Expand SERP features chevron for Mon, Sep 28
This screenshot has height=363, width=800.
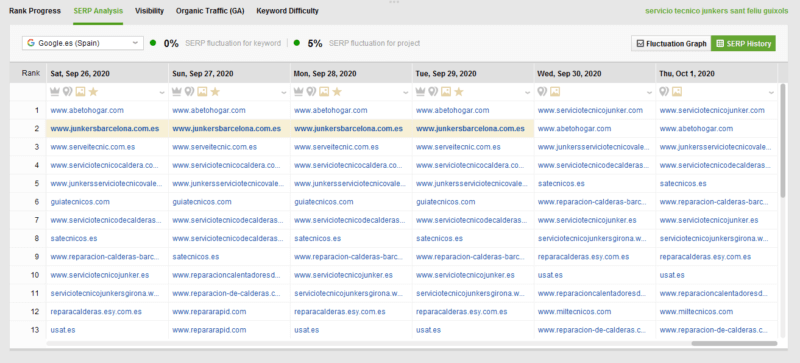tap(406, 92)
